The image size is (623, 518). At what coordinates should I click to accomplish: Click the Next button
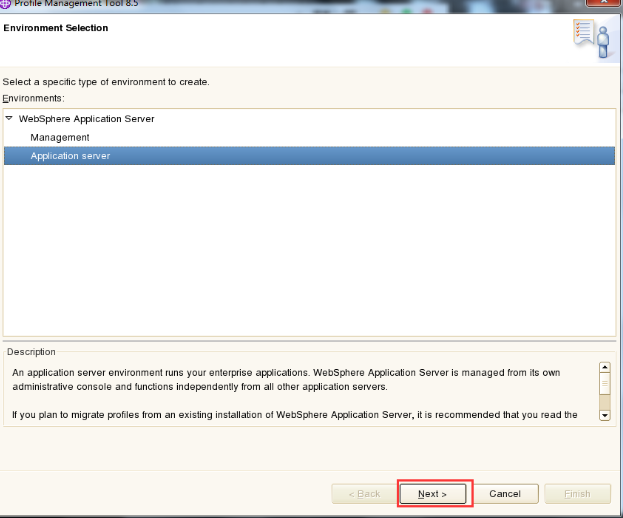click(x=433, y=494)
